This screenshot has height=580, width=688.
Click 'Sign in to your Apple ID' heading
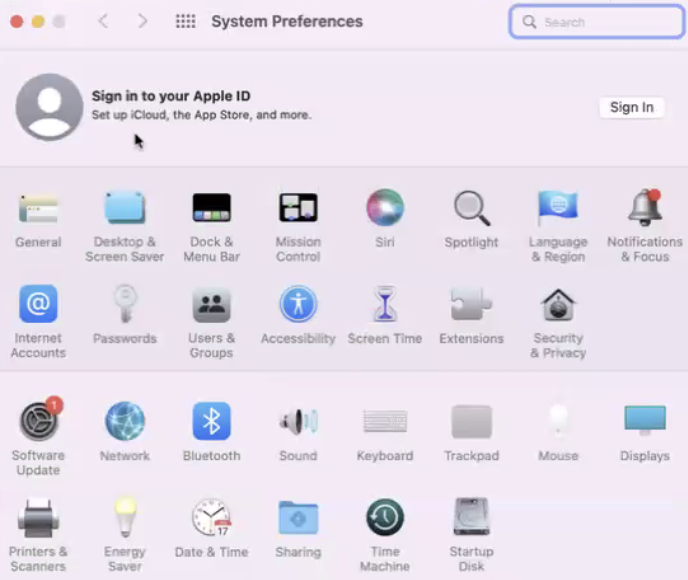[x=171, y=96]
